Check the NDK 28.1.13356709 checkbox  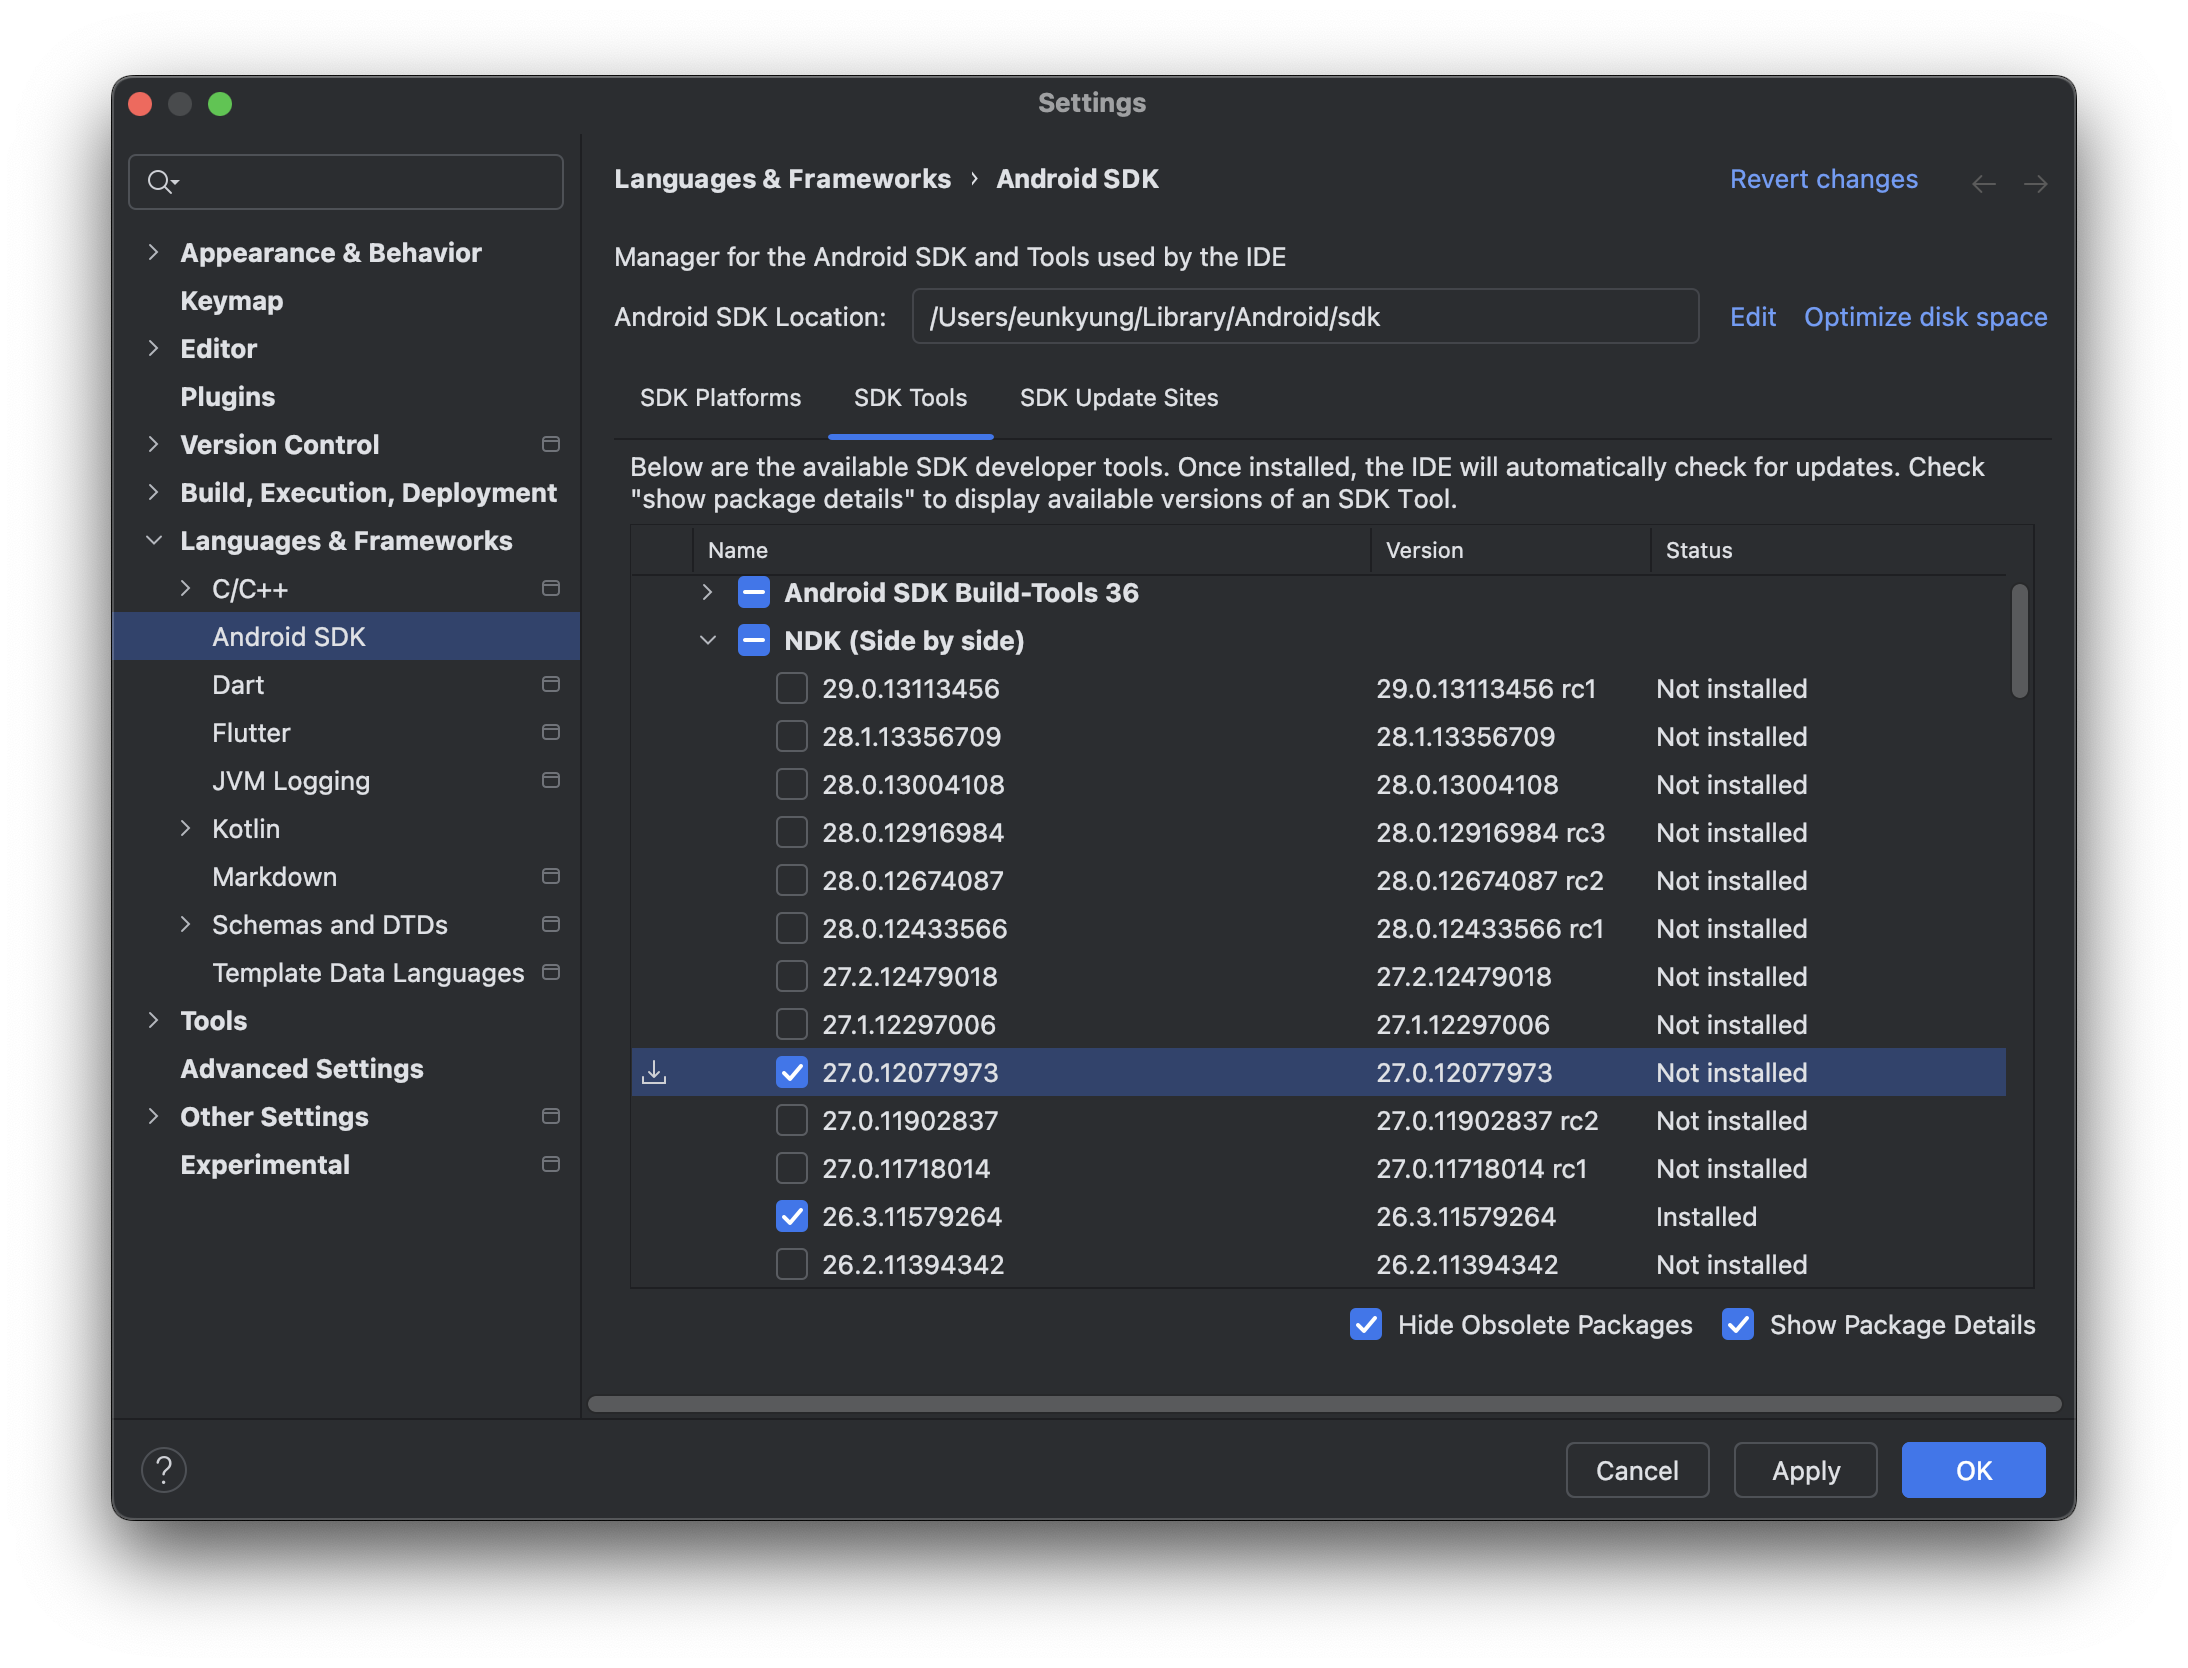pos(791,737)
